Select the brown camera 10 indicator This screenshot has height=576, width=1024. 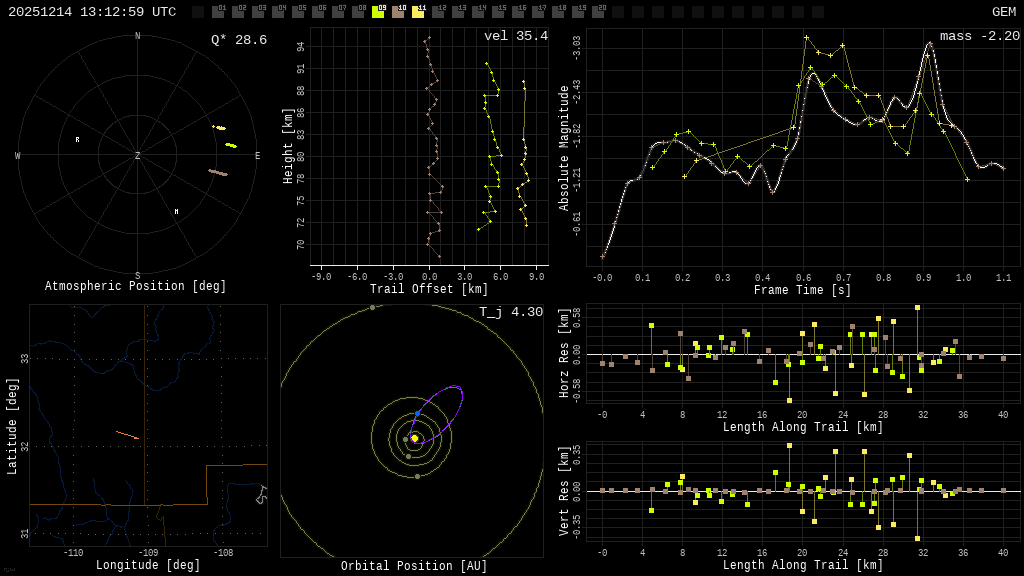398,13
